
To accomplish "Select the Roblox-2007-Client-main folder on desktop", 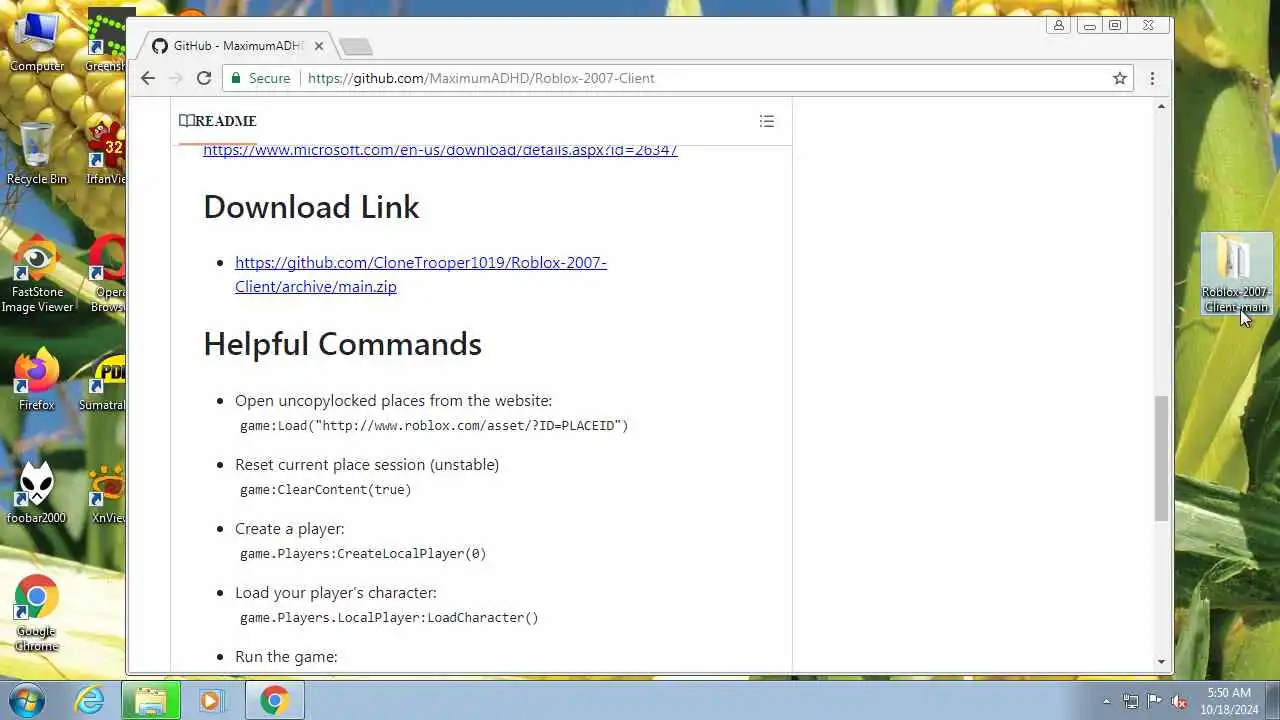I will coord(1236,274).
